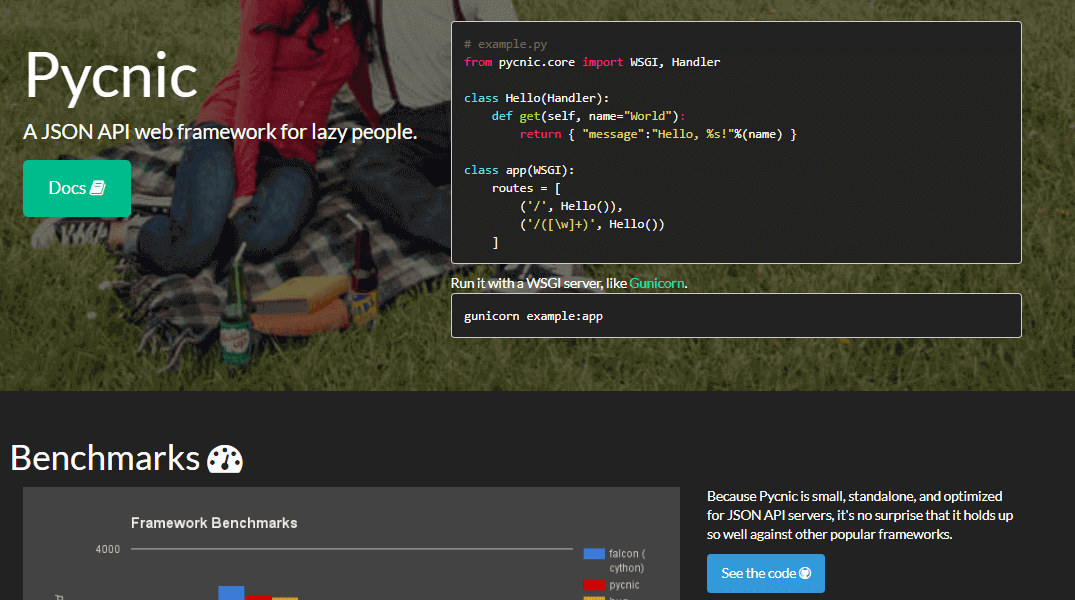This screenshot has height=600, width=1075.
Task: Click the JSON API web framework tagline
Action: coord(220,131)
